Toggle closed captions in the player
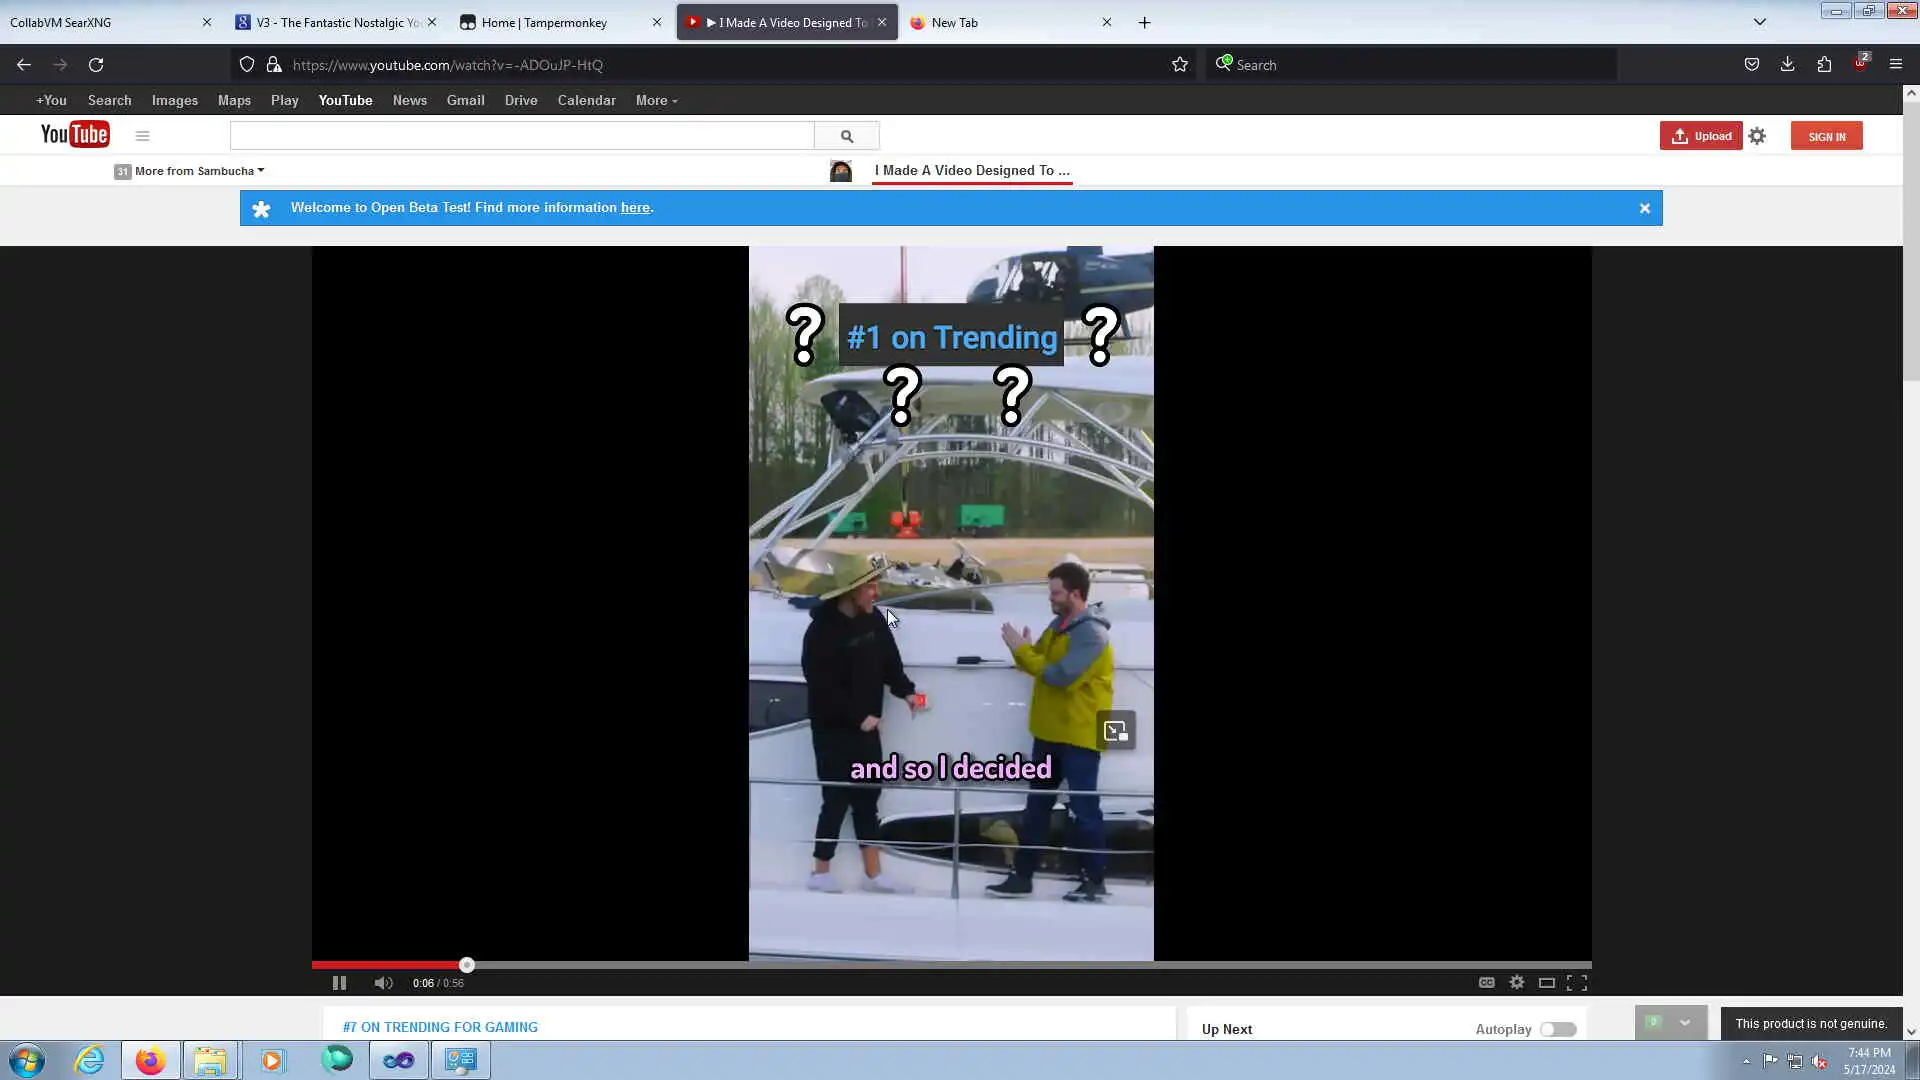Screen dimensions: 1920x1080 pos(1487,983)
